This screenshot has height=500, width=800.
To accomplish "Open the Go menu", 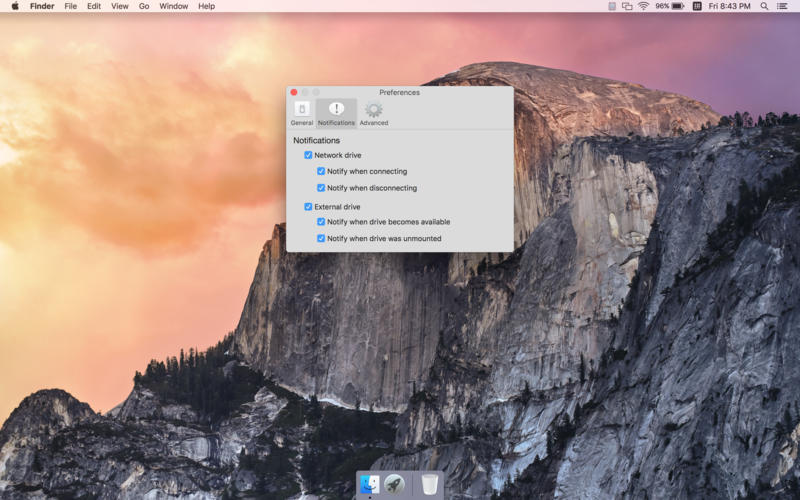I will click(x=144, y=6).
